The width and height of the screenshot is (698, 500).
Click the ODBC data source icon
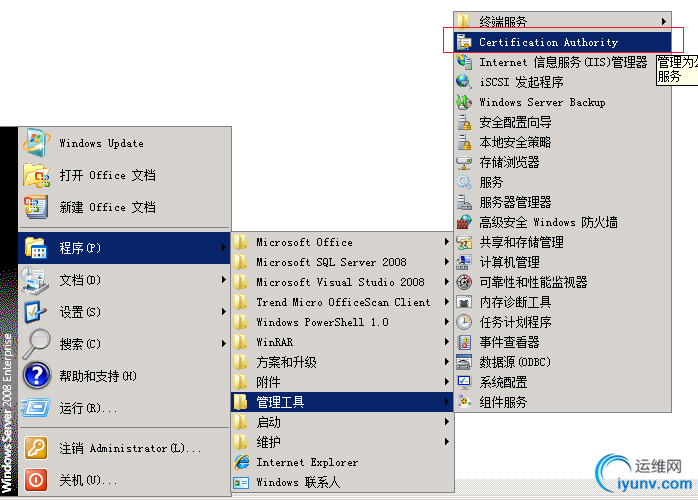tap(464, 362)
